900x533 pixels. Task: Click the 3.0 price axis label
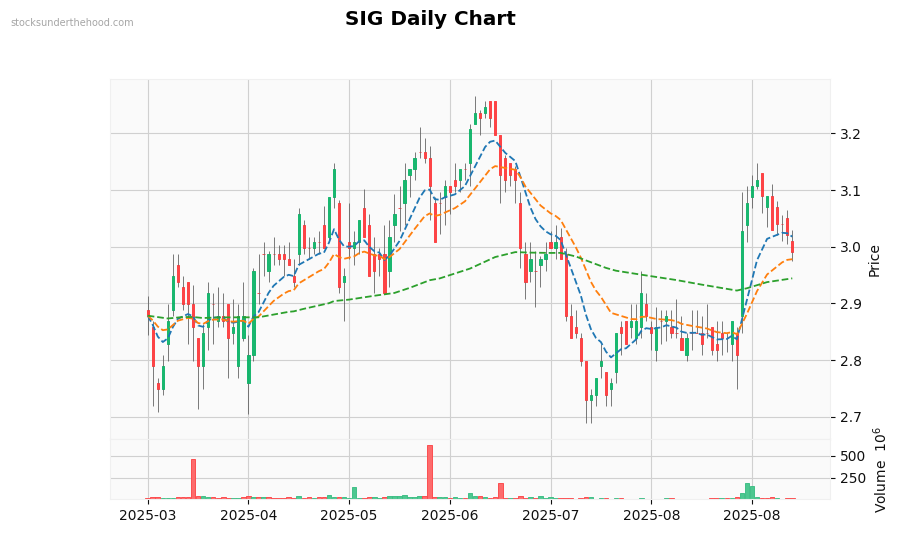850,247
